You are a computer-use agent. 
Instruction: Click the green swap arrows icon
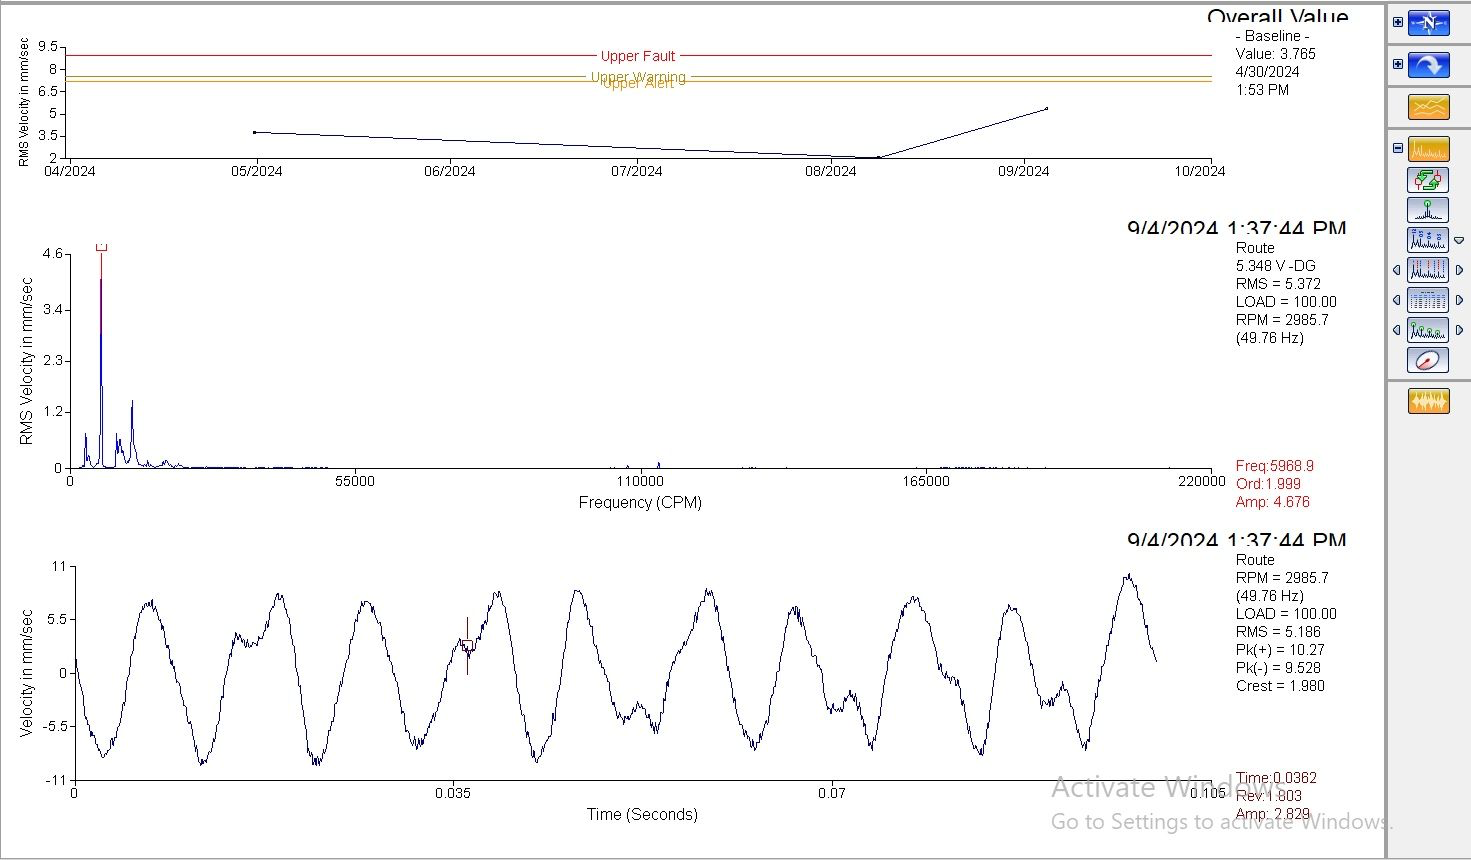(1428, 180)
